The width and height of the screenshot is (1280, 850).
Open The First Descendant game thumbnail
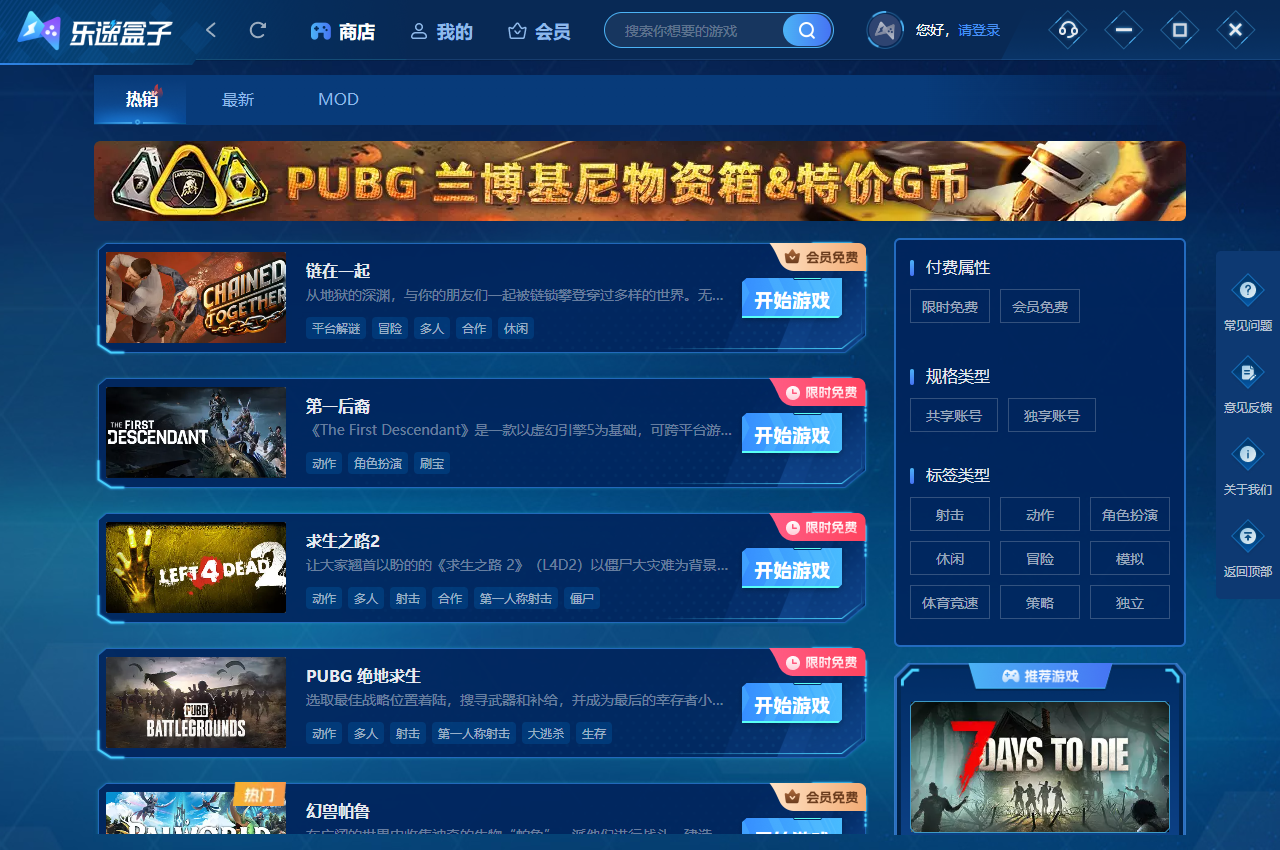click(x=196, y=432)
